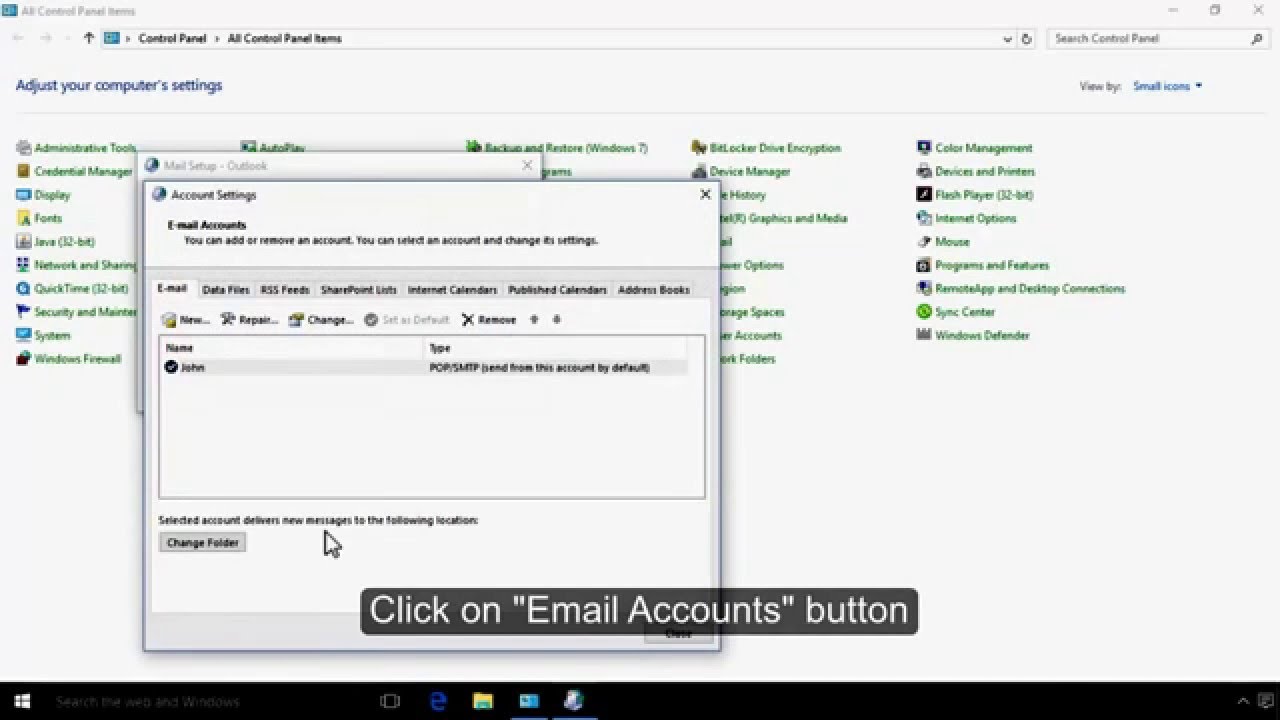Open Task View on the taskbar
1280x720 pixels.
coord(390,701)
